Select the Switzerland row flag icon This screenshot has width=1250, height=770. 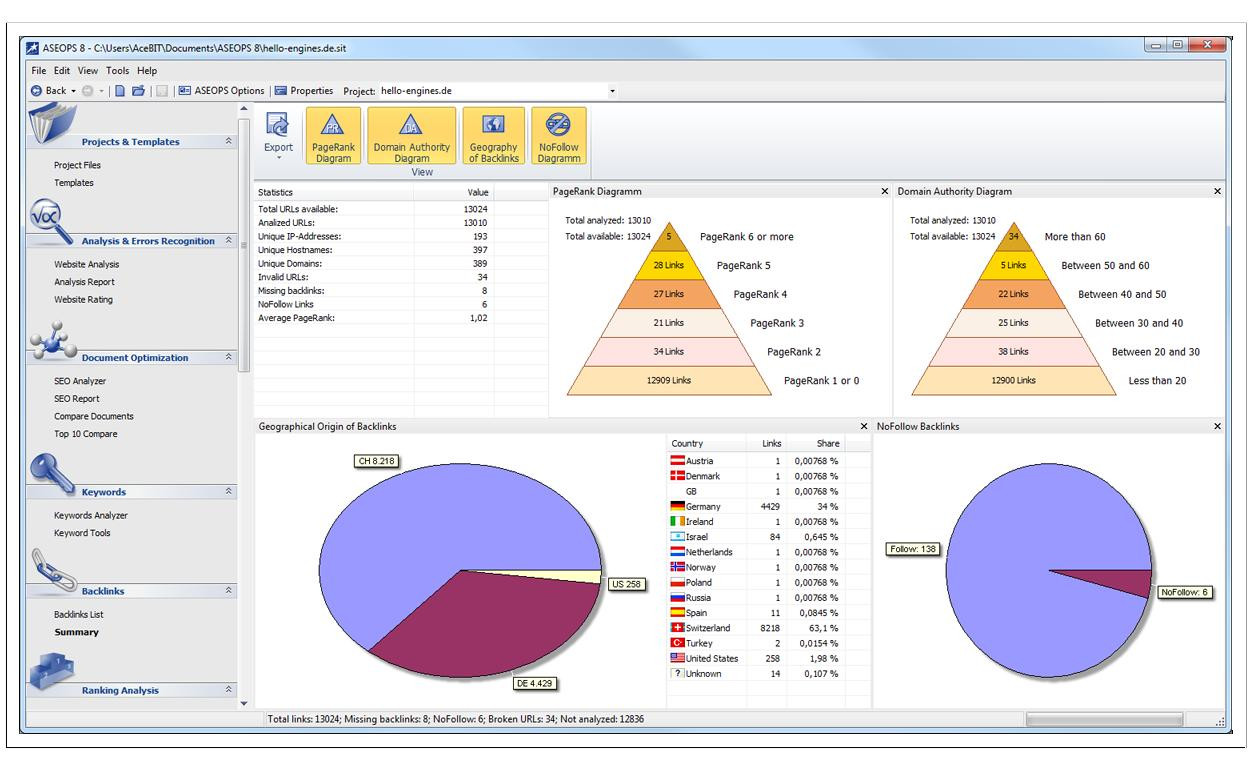[x=677, y=628]
